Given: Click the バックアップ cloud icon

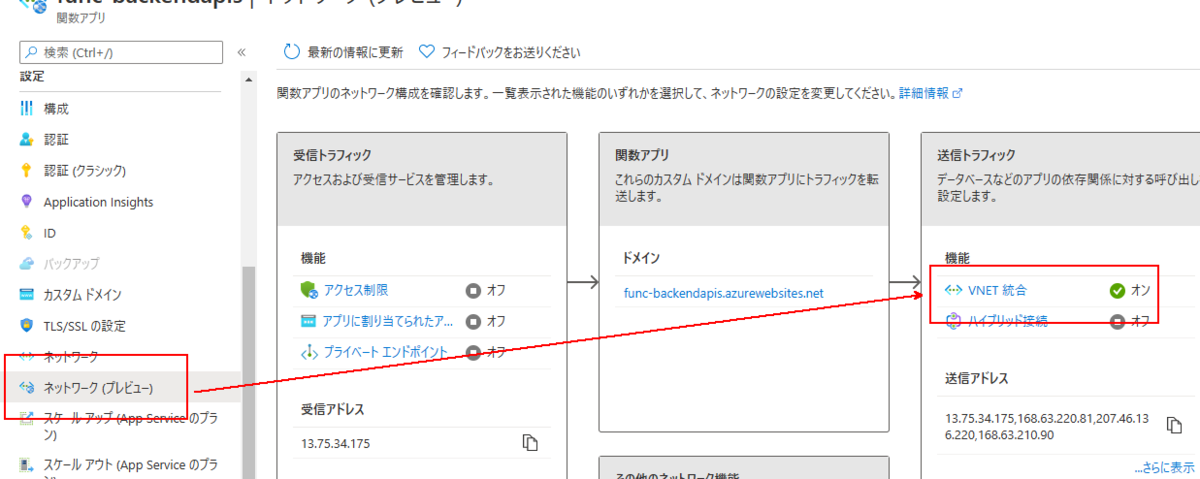Looking at the screenshot, I should [x=27, y=264].
